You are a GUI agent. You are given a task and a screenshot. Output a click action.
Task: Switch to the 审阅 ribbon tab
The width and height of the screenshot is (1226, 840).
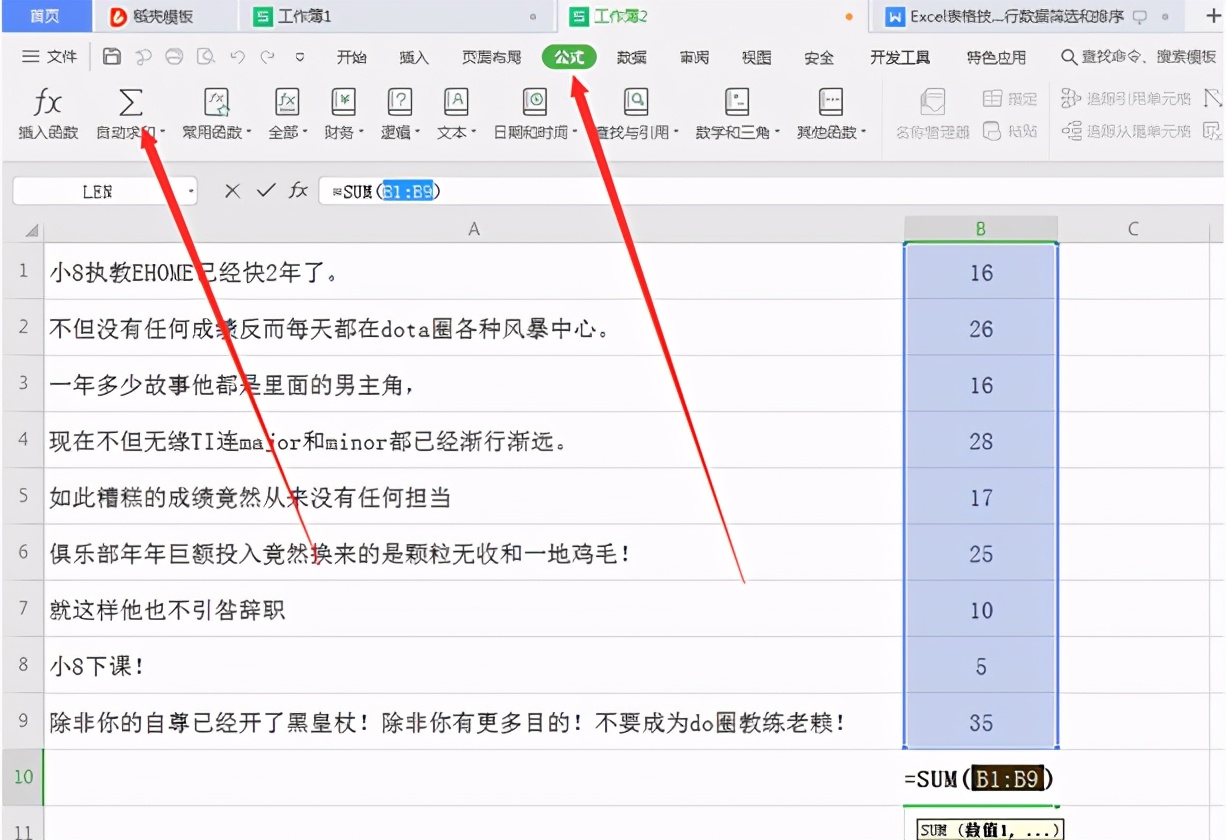[694, 57]
